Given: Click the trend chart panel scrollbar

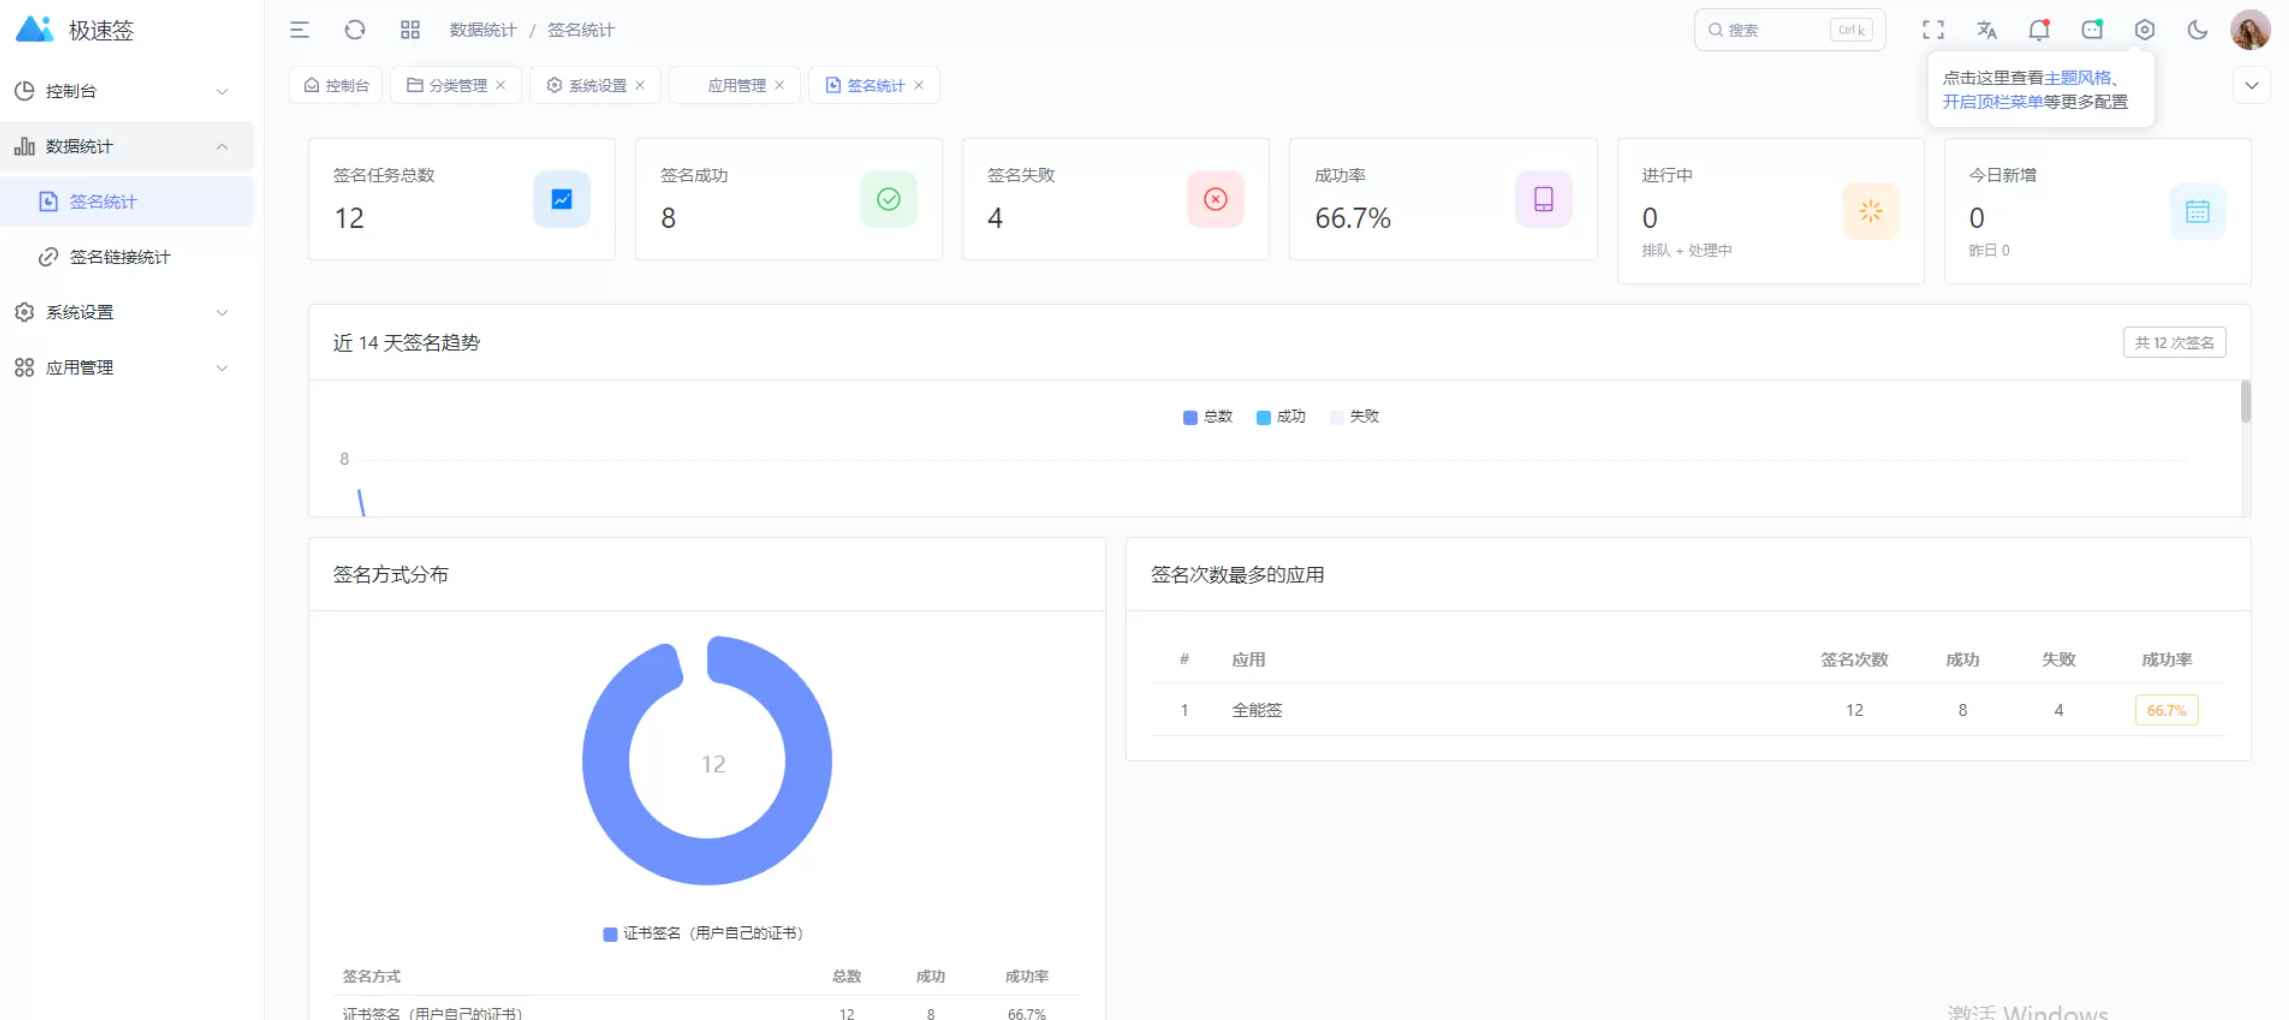Looking at the screenshot, I should 2245,401.
